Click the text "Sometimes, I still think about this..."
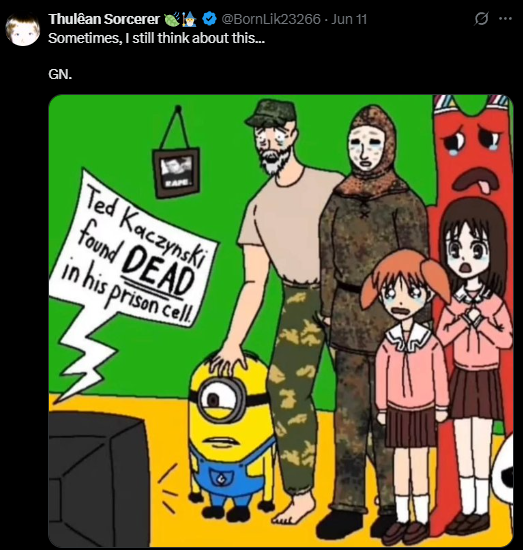523x550 pixels. (156, 38)
